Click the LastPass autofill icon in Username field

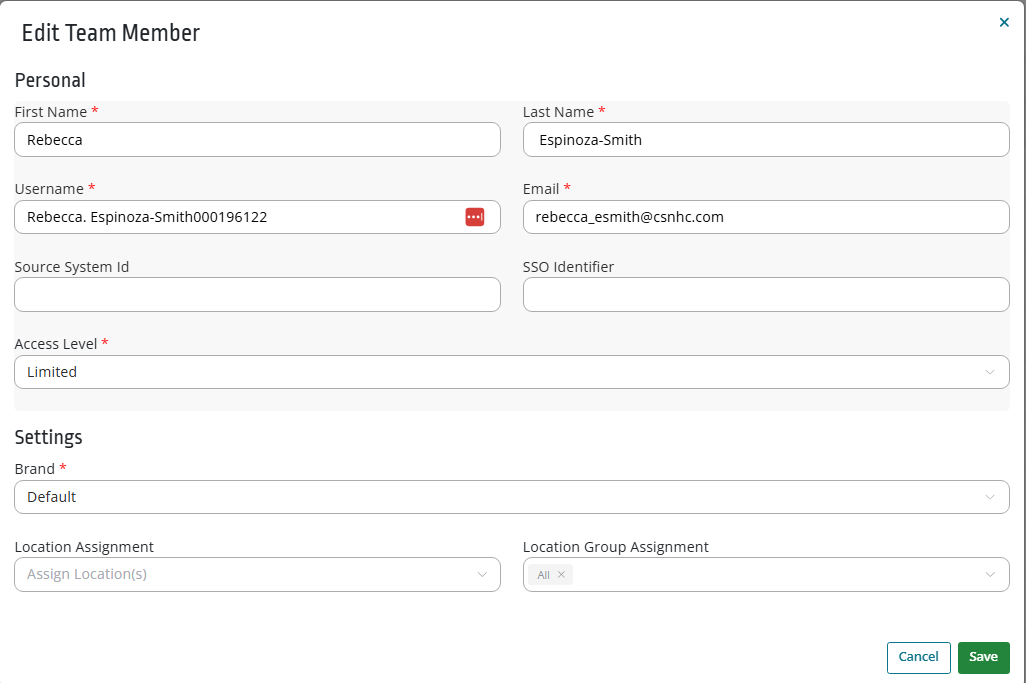coord(474,217)
